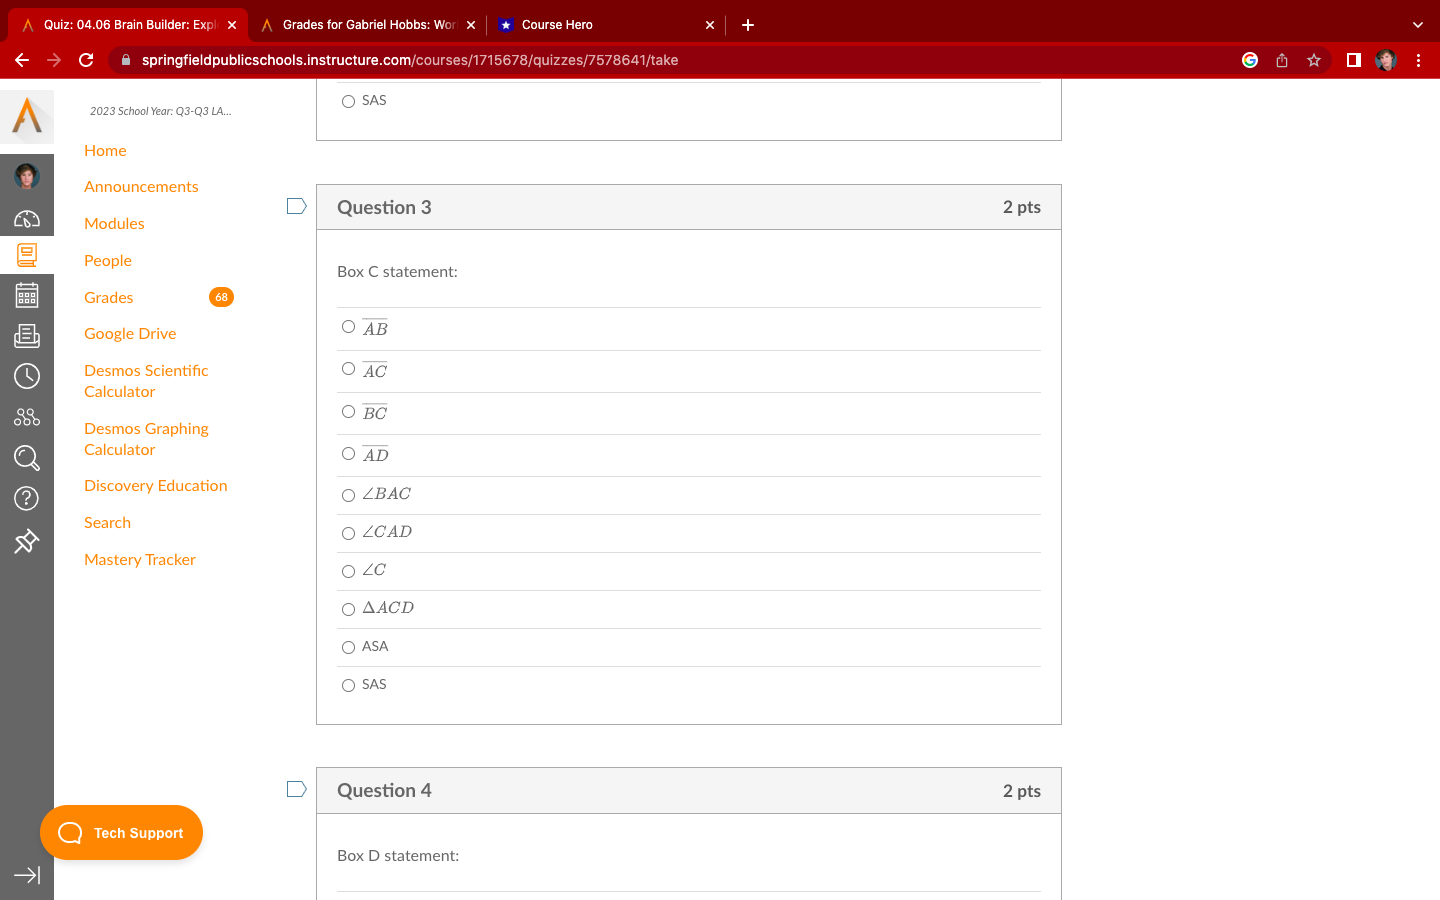Open the Inbox icon in global navigation
The height and width of the screenshot is (900, 1440).
27,336
